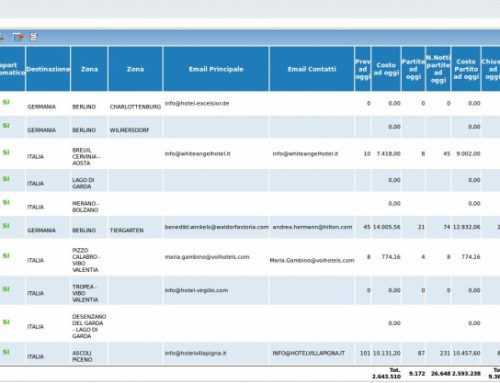Screen dimensions: 500x383
Task: Click the 87 value in Ascoli Piceno row
Action: [421, 353]
